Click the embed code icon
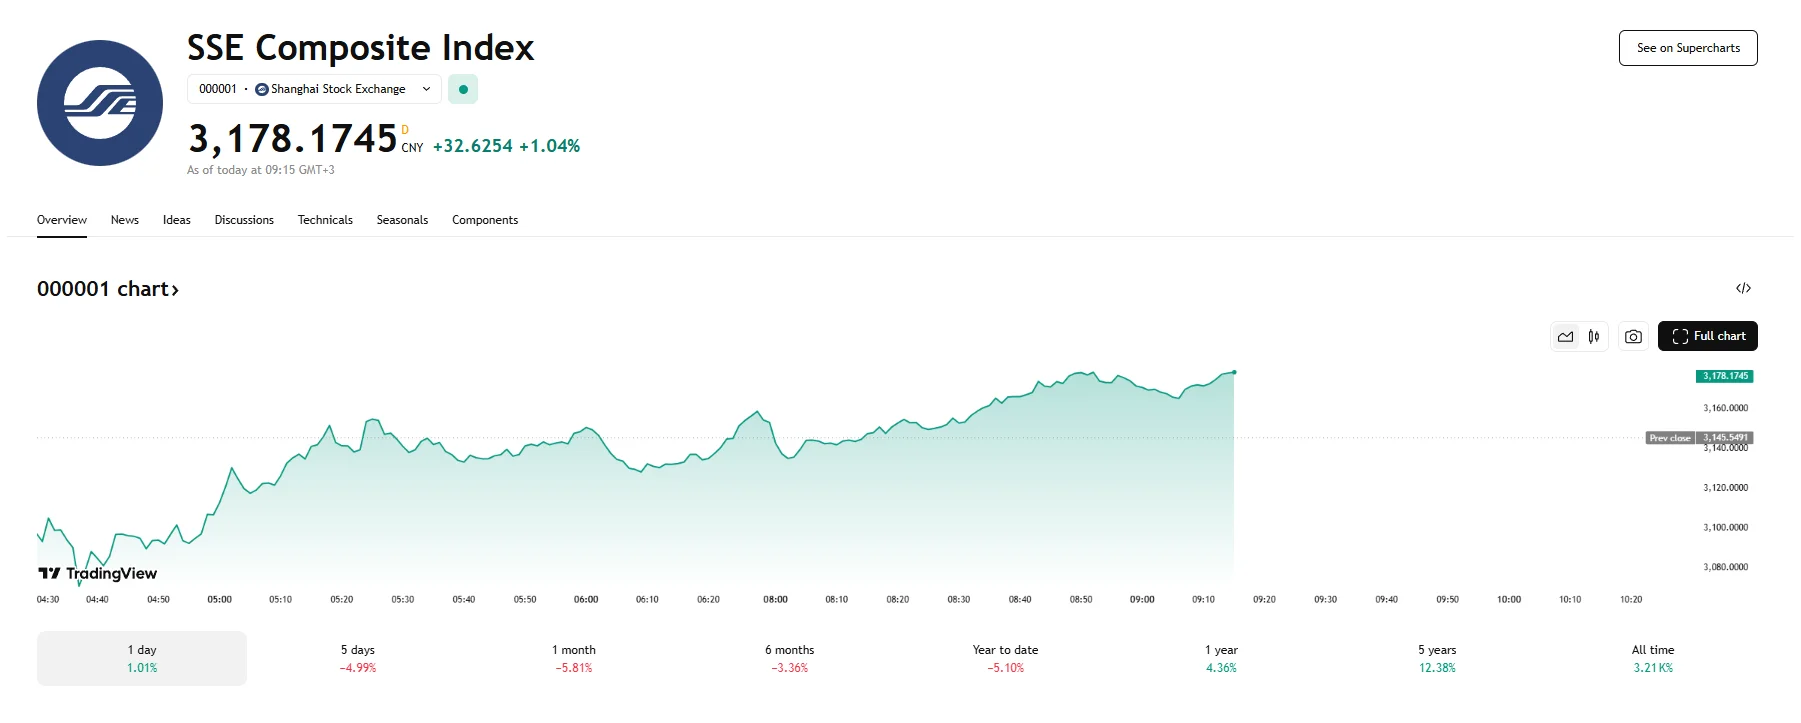The height and width of the screenshot is (723, 1801). [x=1743, y=288]
